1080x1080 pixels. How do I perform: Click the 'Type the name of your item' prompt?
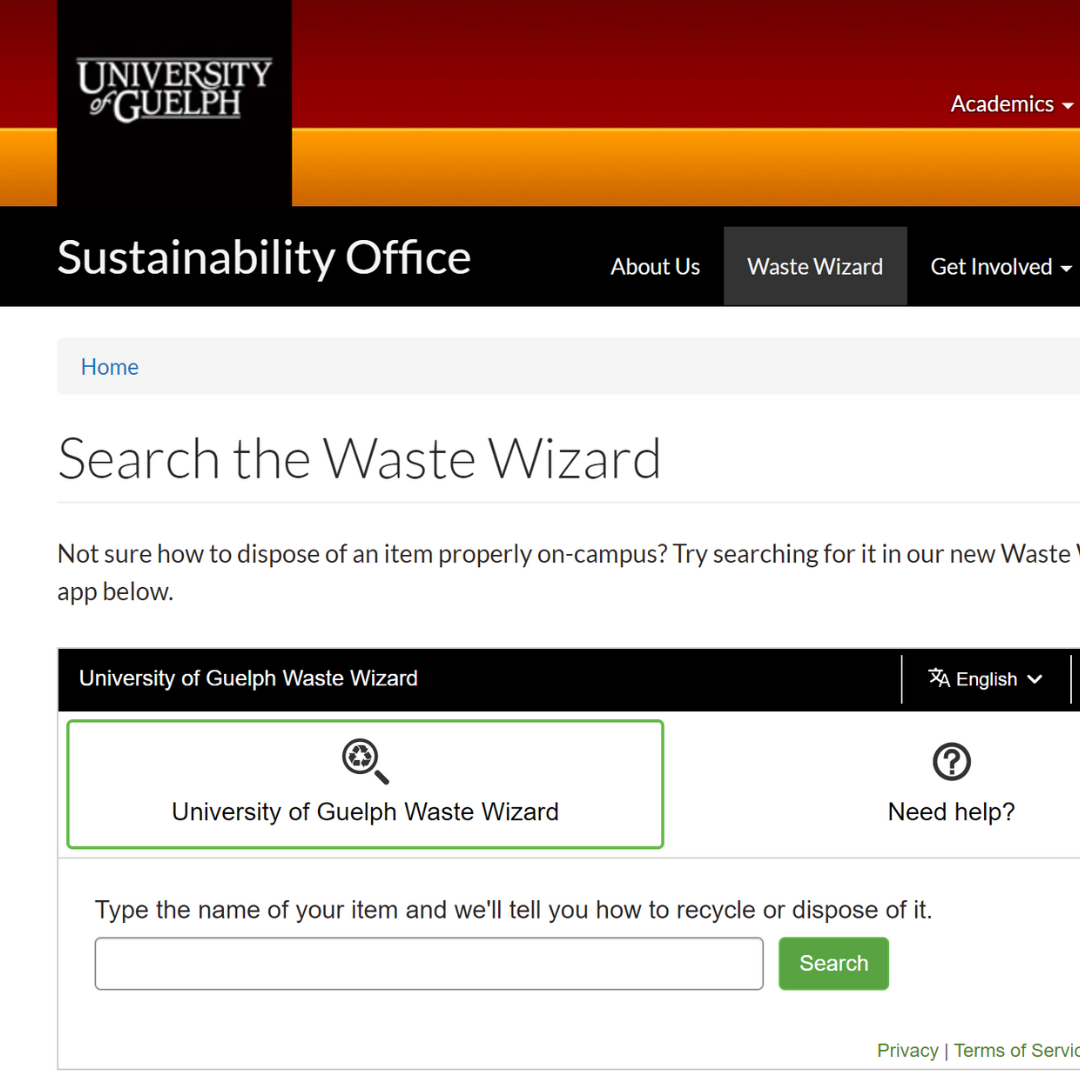513,910
